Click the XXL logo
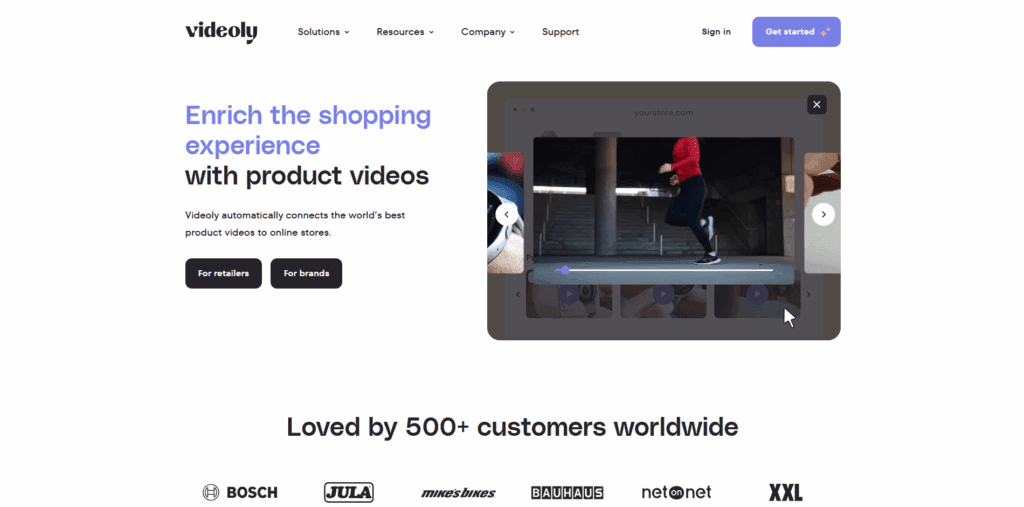This screenshot has width=1024, height=507. tap(786, 493)
